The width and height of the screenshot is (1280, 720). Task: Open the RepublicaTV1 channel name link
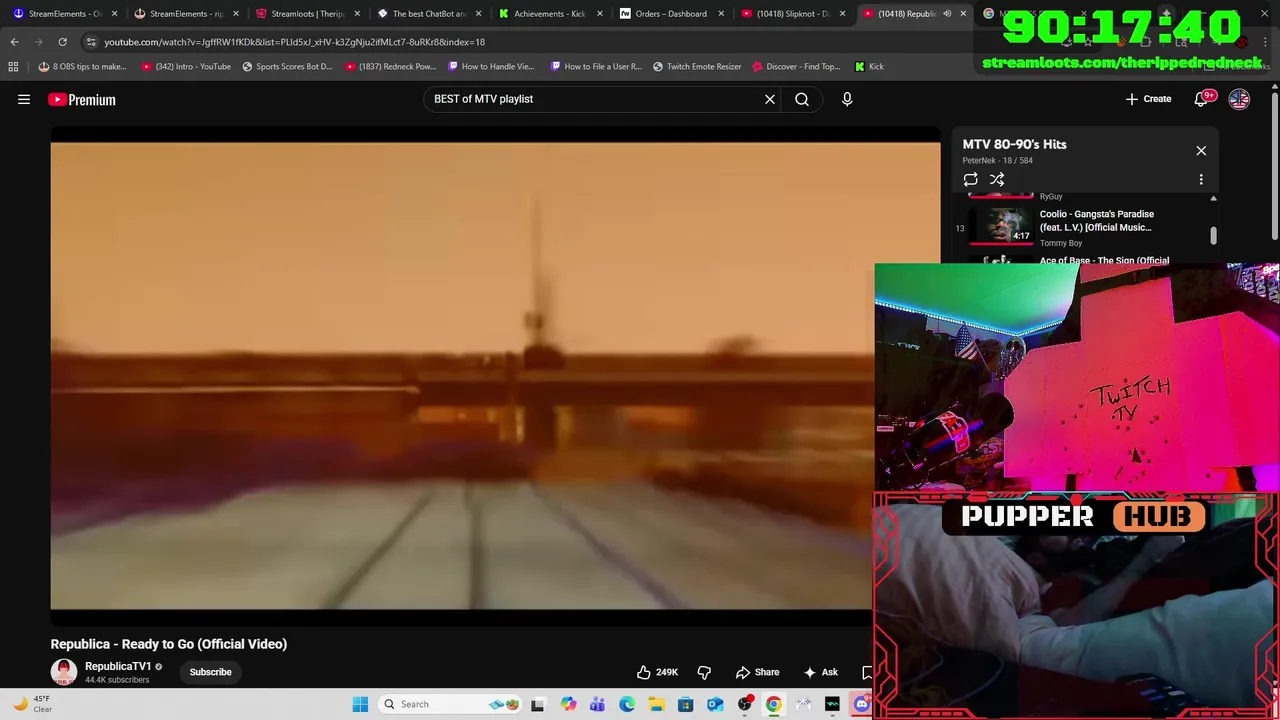(118, 666)
